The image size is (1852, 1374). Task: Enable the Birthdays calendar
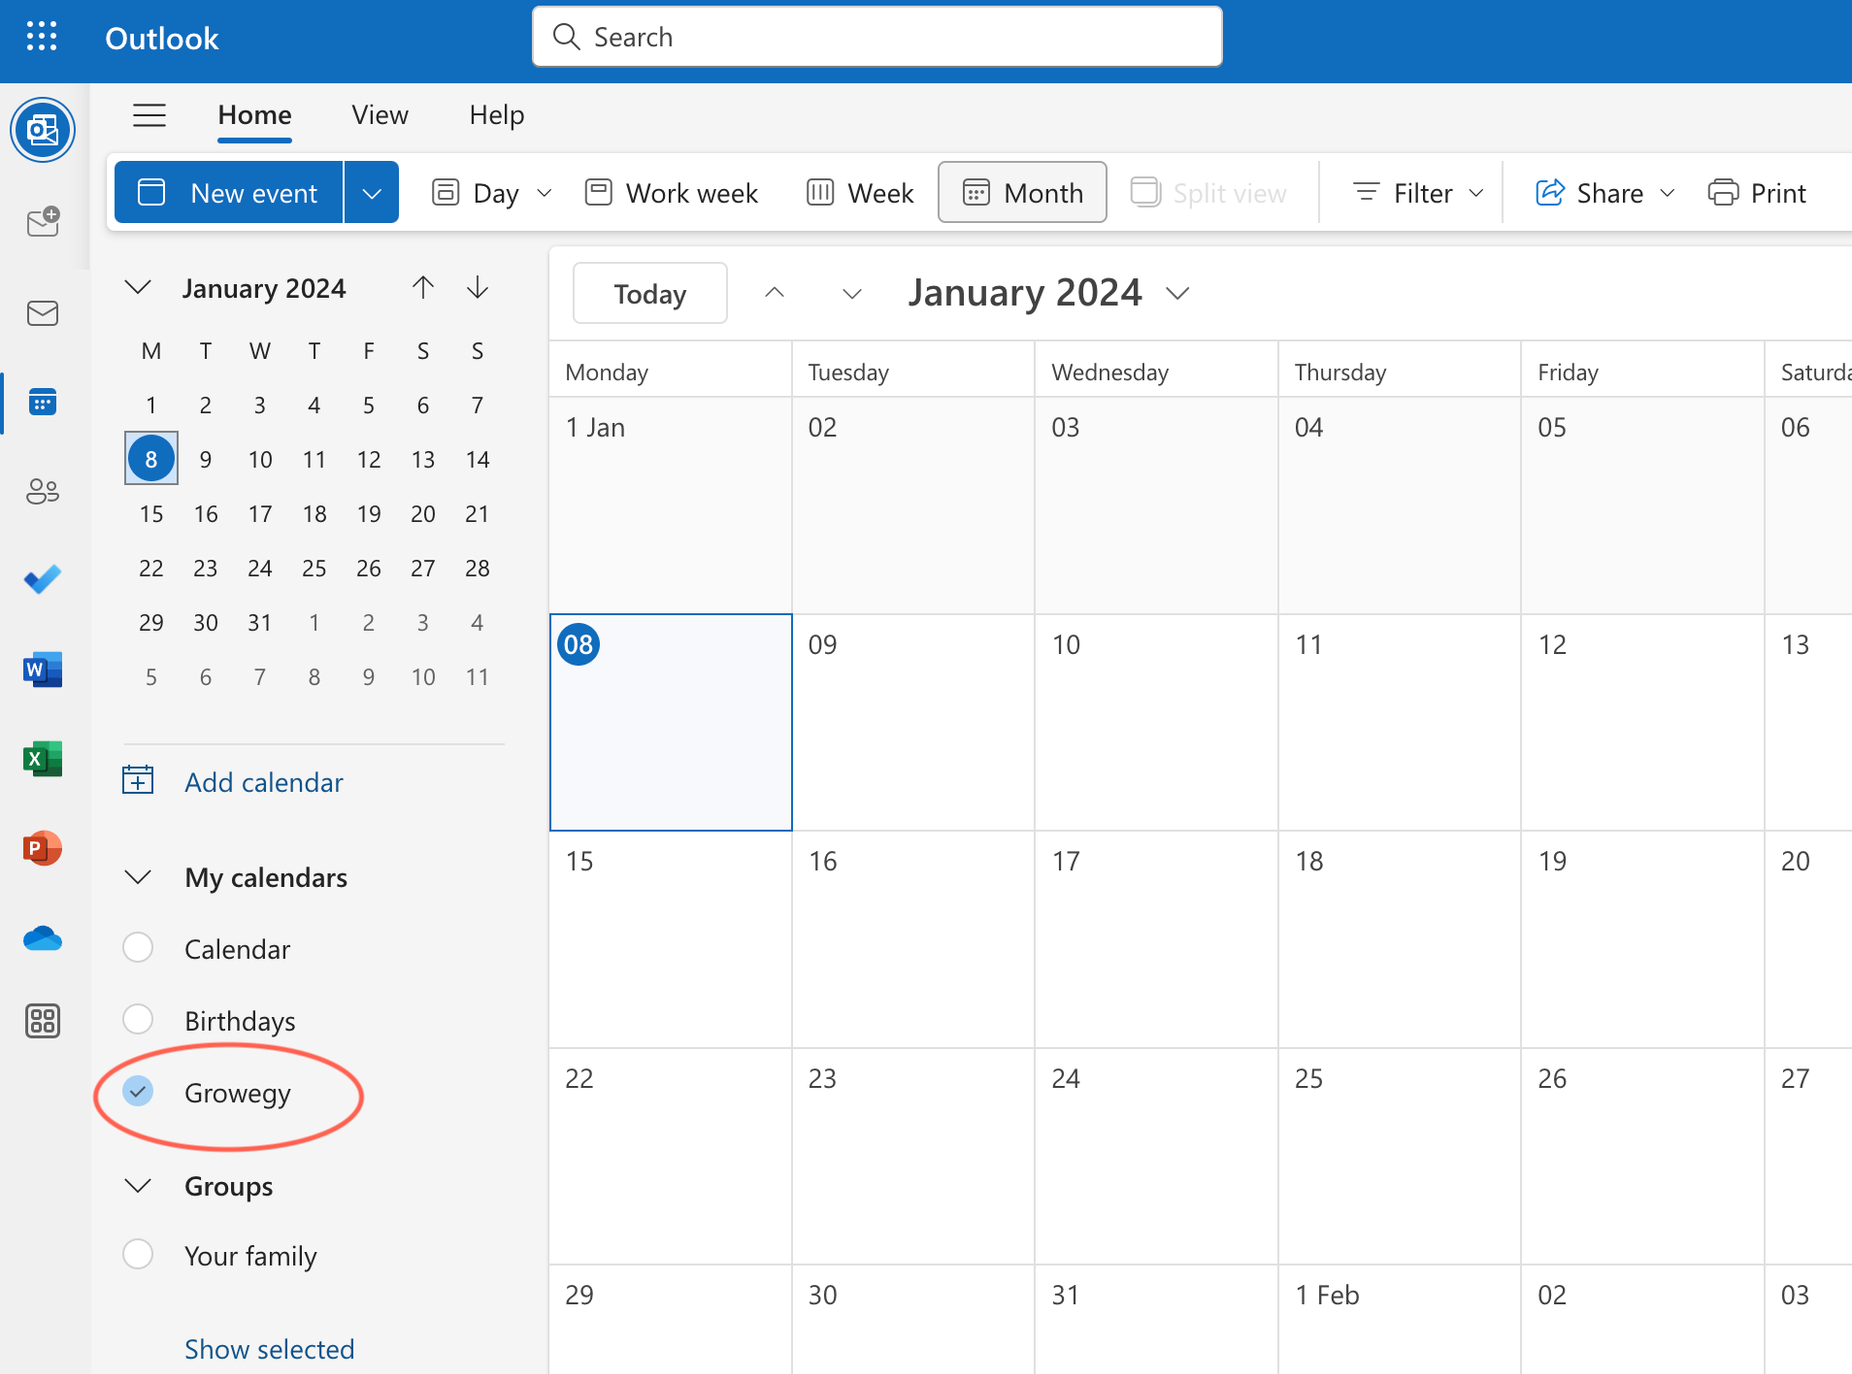click(x=138, y=1019)
